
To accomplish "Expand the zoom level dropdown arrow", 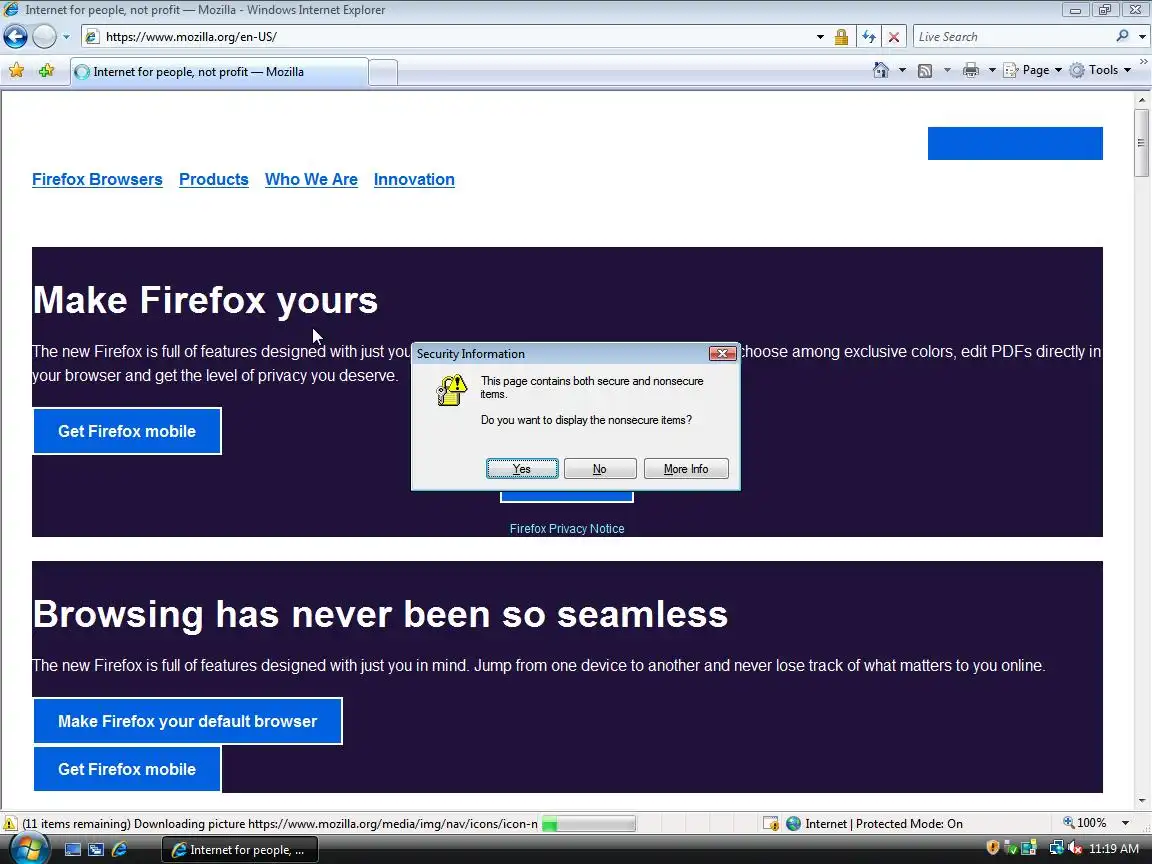I will click(1126, 823).
